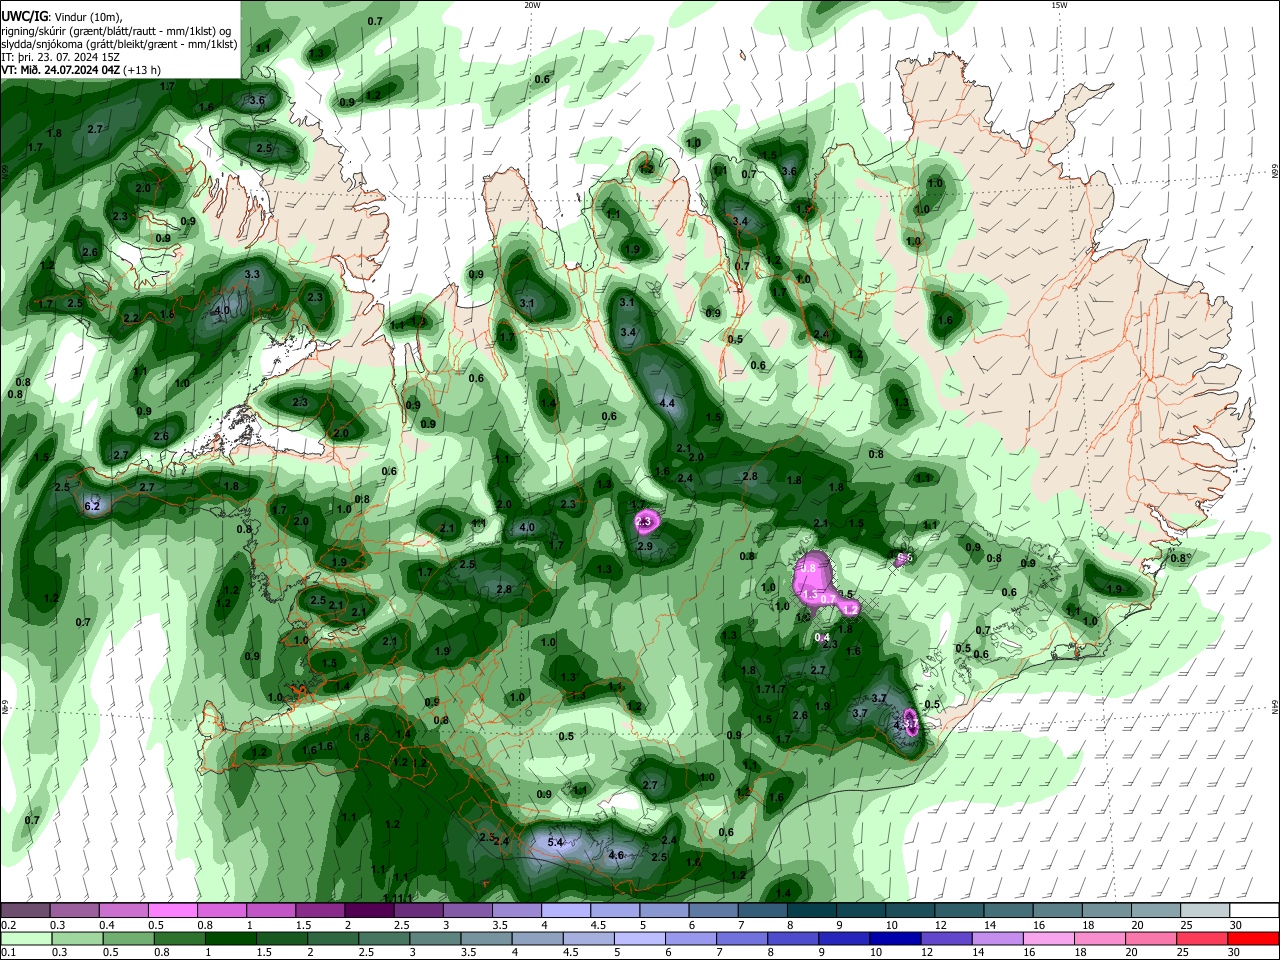This screenshot has width=1280, height=960.
Task: Click the 4.4 precipitation value on the map
Action: (668, 403)
